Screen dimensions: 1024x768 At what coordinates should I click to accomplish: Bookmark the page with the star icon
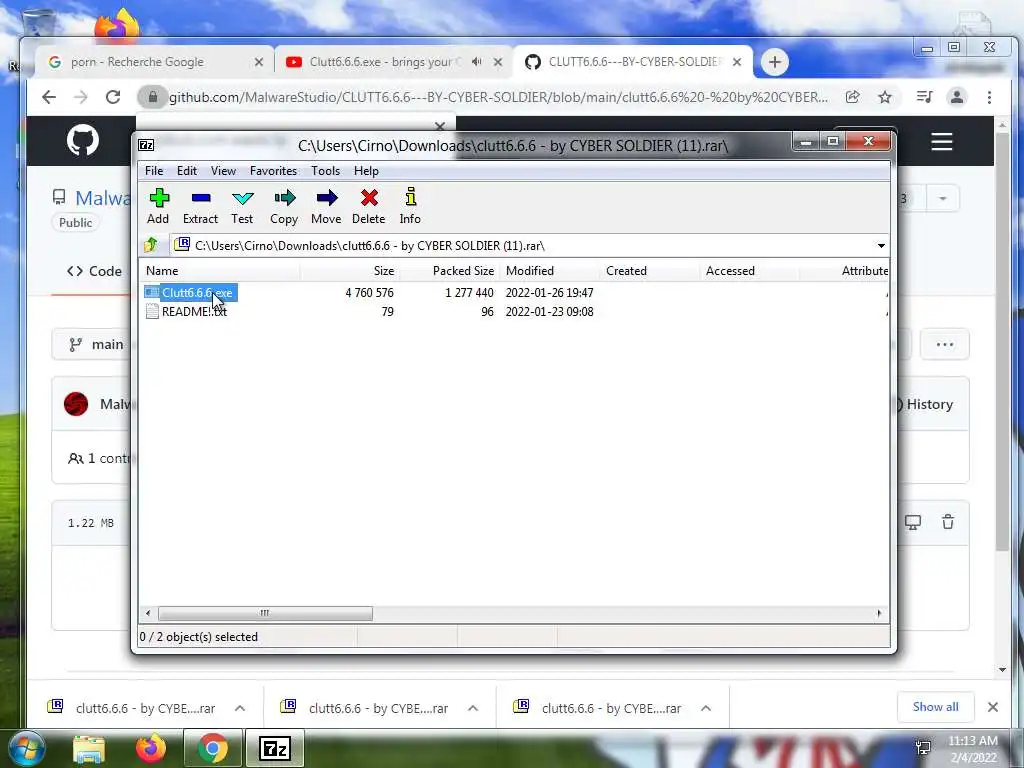[885, 97]
